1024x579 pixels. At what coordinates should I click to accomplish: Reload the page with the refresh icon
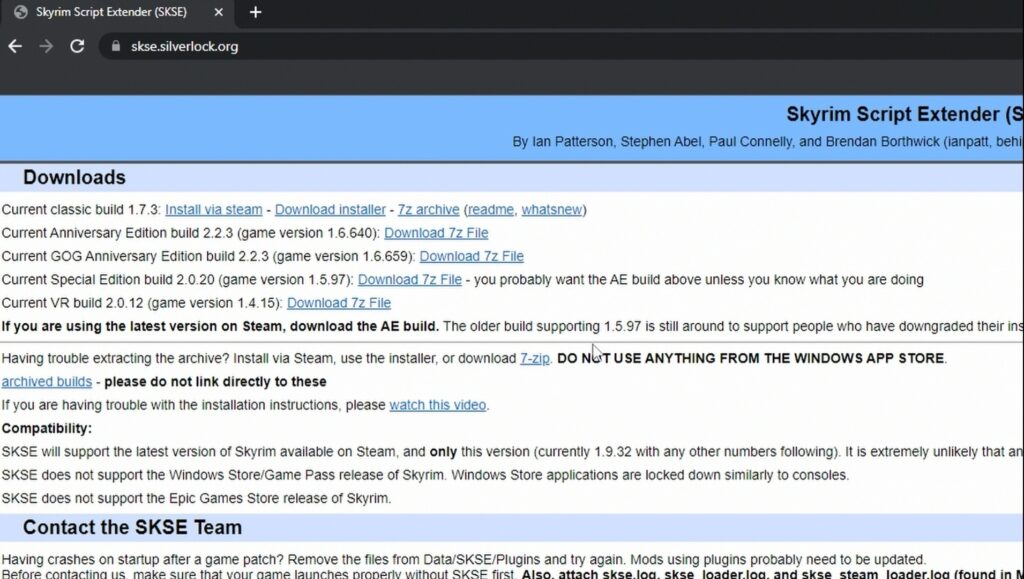tap(77, 46)
